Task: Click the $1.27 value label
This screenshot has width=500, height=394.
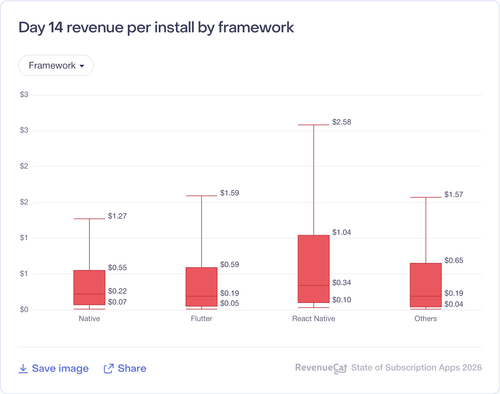Action: (117, 216)
